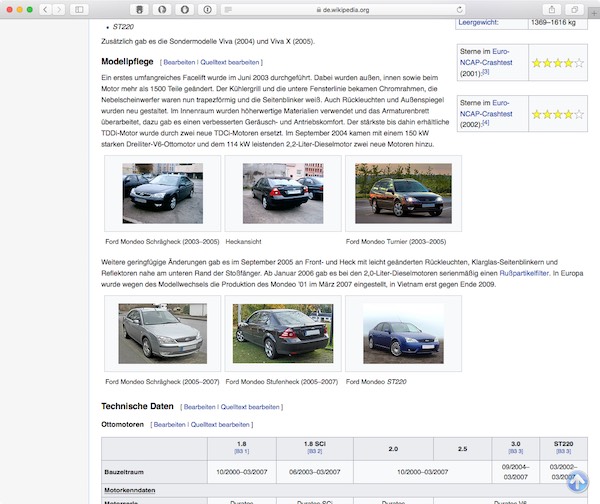600x504 pixels.
Task: Click the de.wikipedia.org address field
Action: (343, 10)
